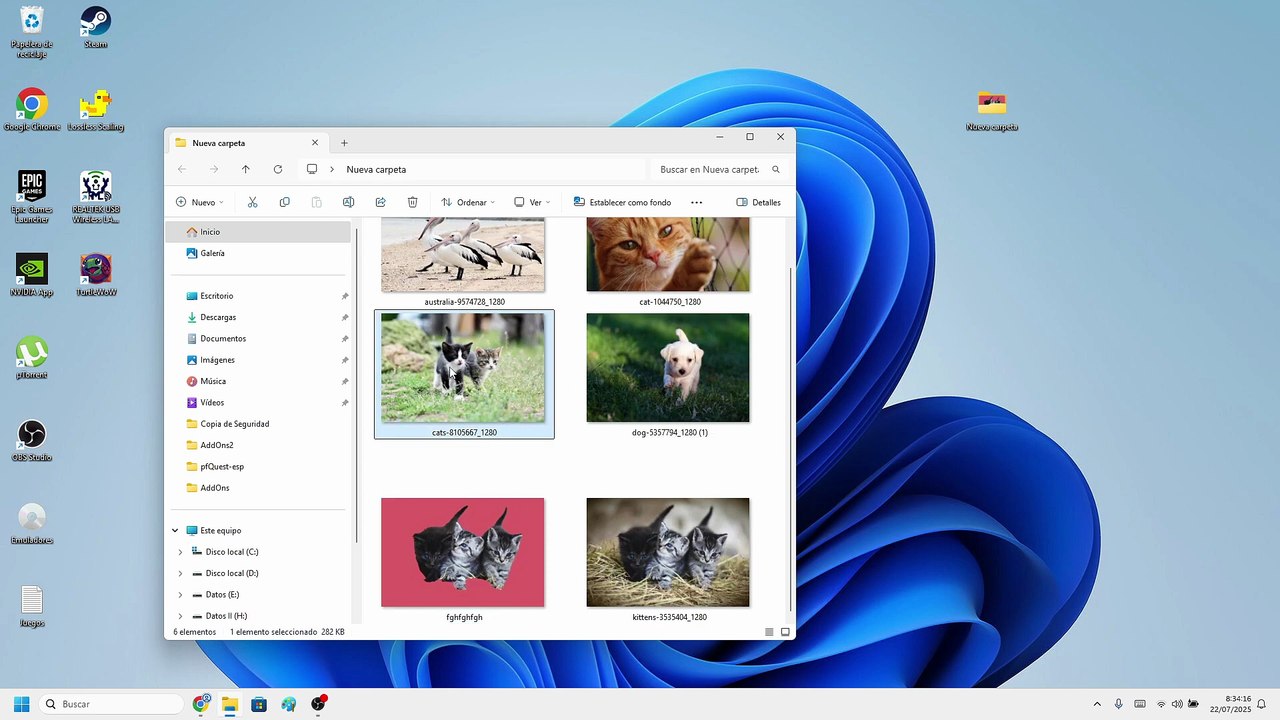Select the REALTEK USB Wireless desktop icon
Screen dimensions: 1280x720
click(x=95, y=197)
